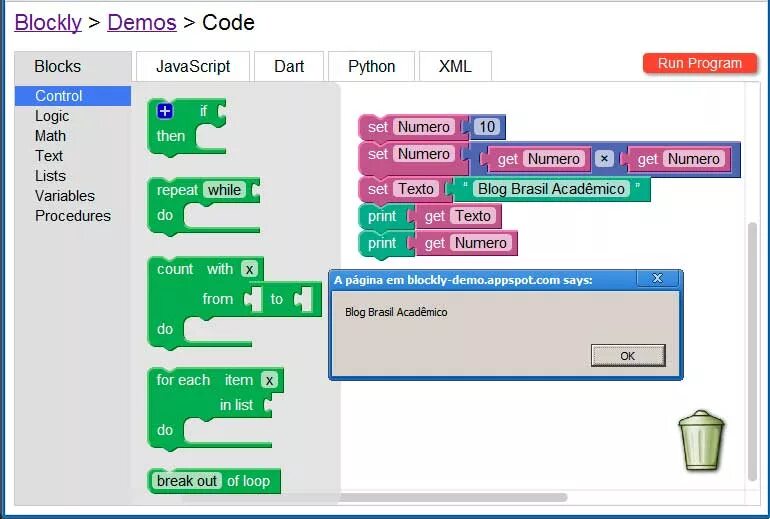Click the "from" label on count block

[x=218, y=299]
